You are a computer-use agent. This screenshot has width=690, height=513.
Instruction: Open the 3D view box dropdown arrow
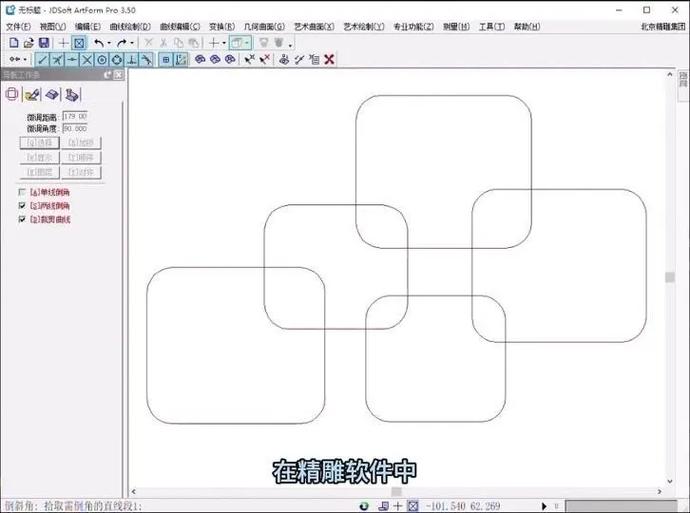coord(247,43)
